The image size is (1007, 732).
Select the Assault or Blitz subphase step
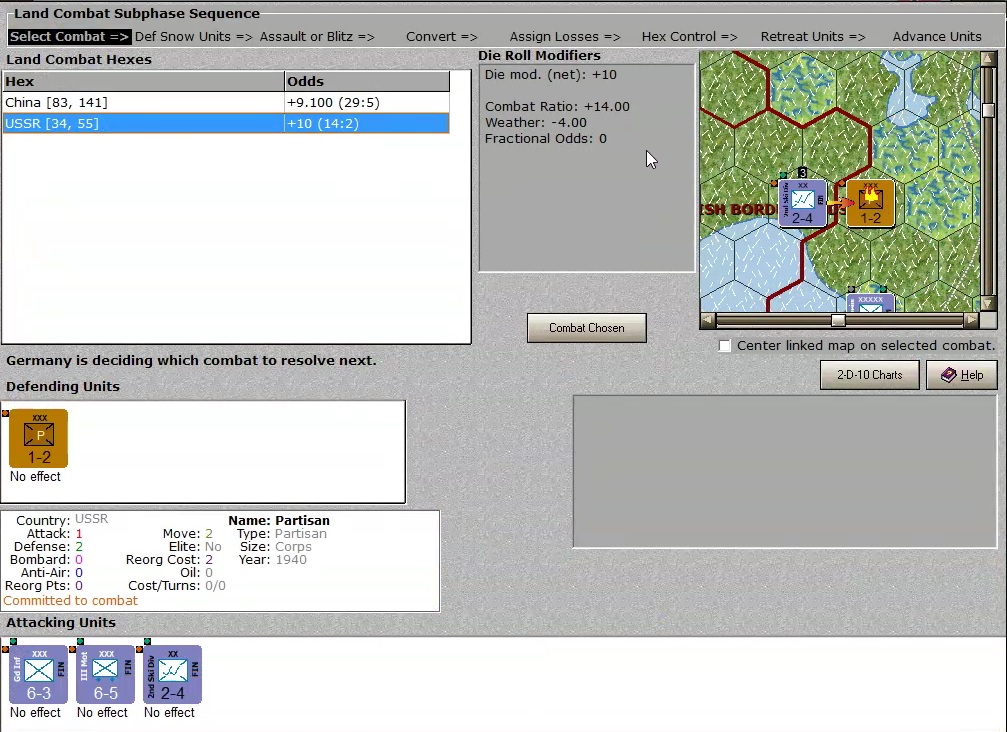[317, 37]
